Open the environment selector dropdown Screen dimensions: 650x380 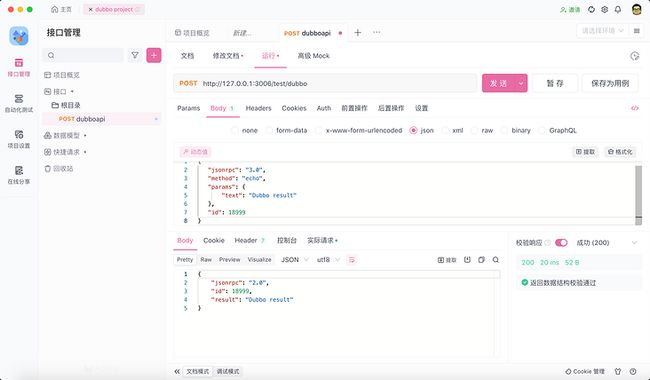pos(602,31)
